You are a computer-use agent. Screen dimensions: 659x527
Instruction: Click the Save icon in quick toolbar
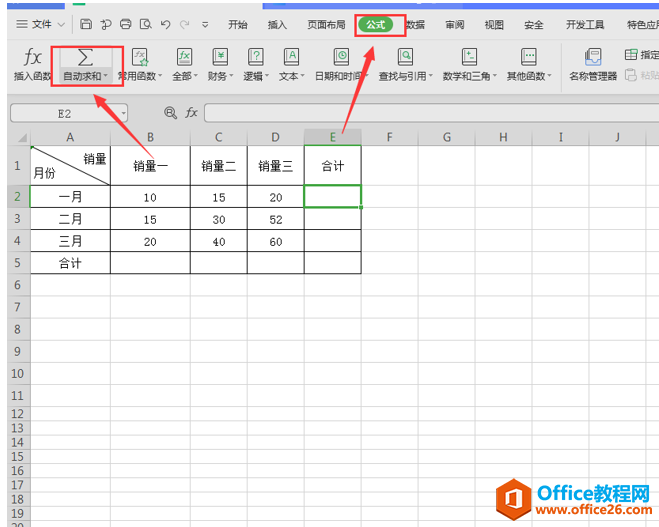86,24
